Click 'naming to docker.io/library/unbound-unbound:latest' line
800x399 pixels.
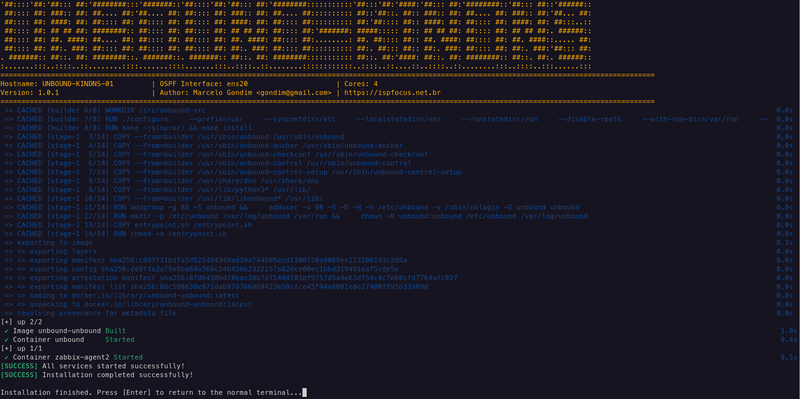click(122, 296)
